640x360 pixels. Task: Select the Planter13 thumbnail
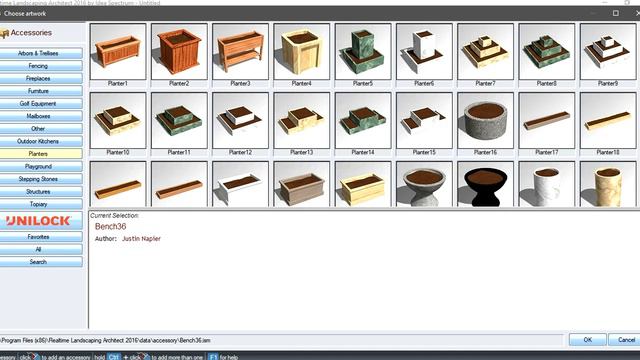pyautogui.click(x=302, y=120)
